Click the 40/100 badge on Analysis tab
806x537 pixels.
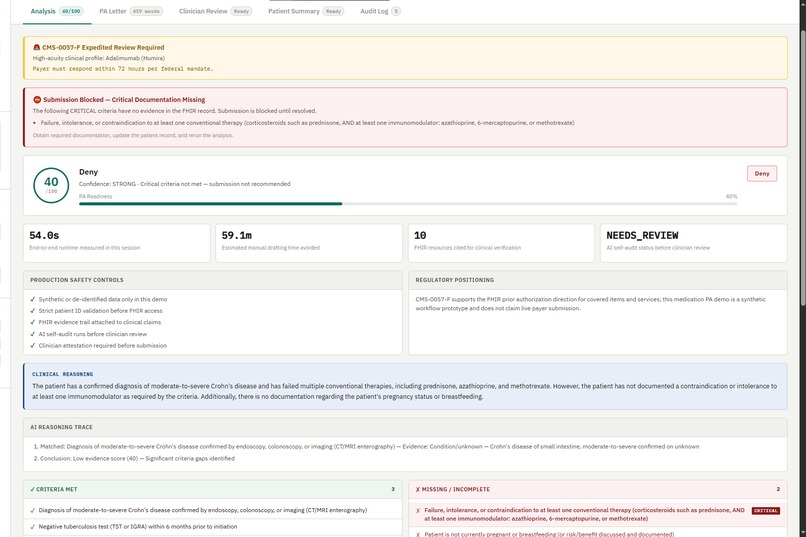point(71,11)
